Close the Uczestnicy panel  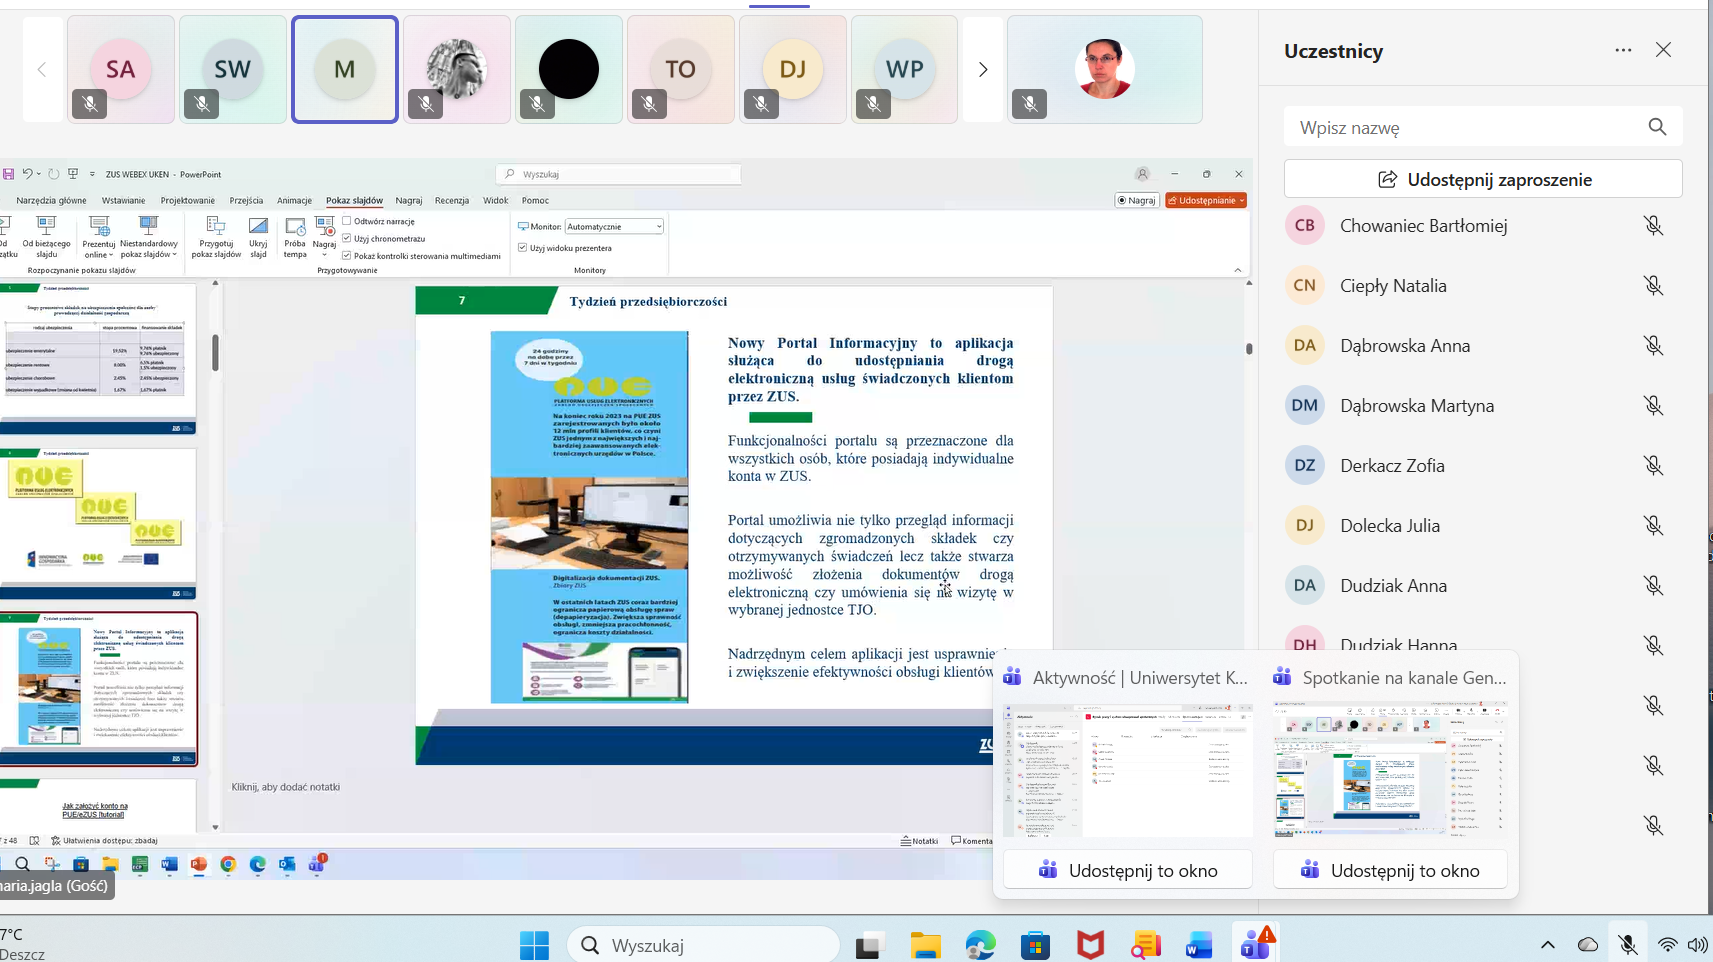tap(1663, 50)
